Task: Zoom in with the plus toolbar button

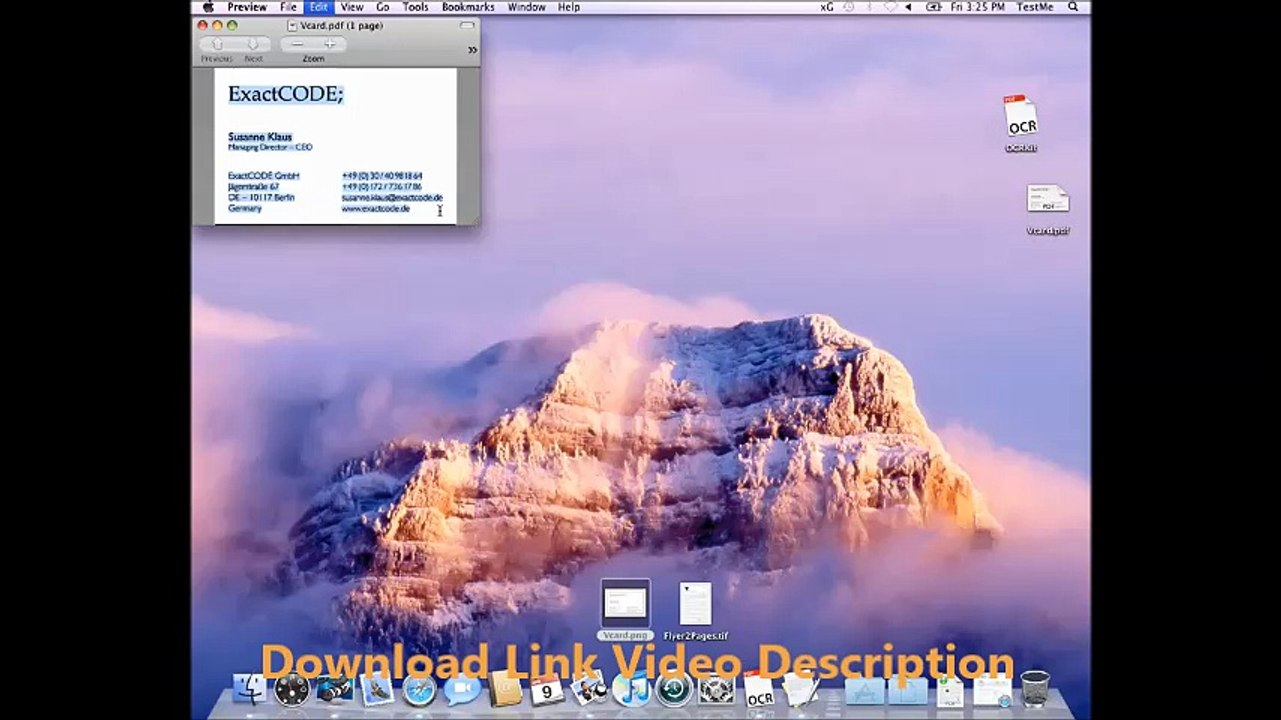Action: [x=330, y=44]
